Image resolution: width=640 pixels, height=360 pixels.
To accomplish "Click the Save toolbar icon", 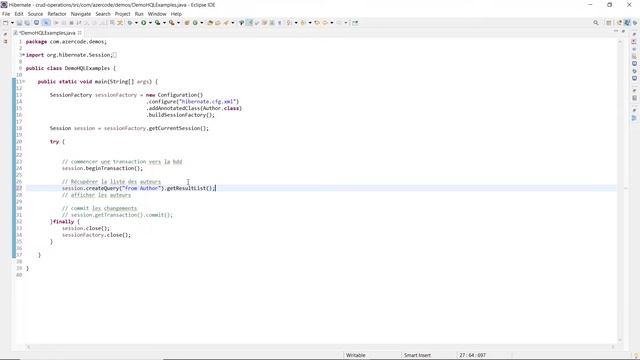I will coord(19,23).
